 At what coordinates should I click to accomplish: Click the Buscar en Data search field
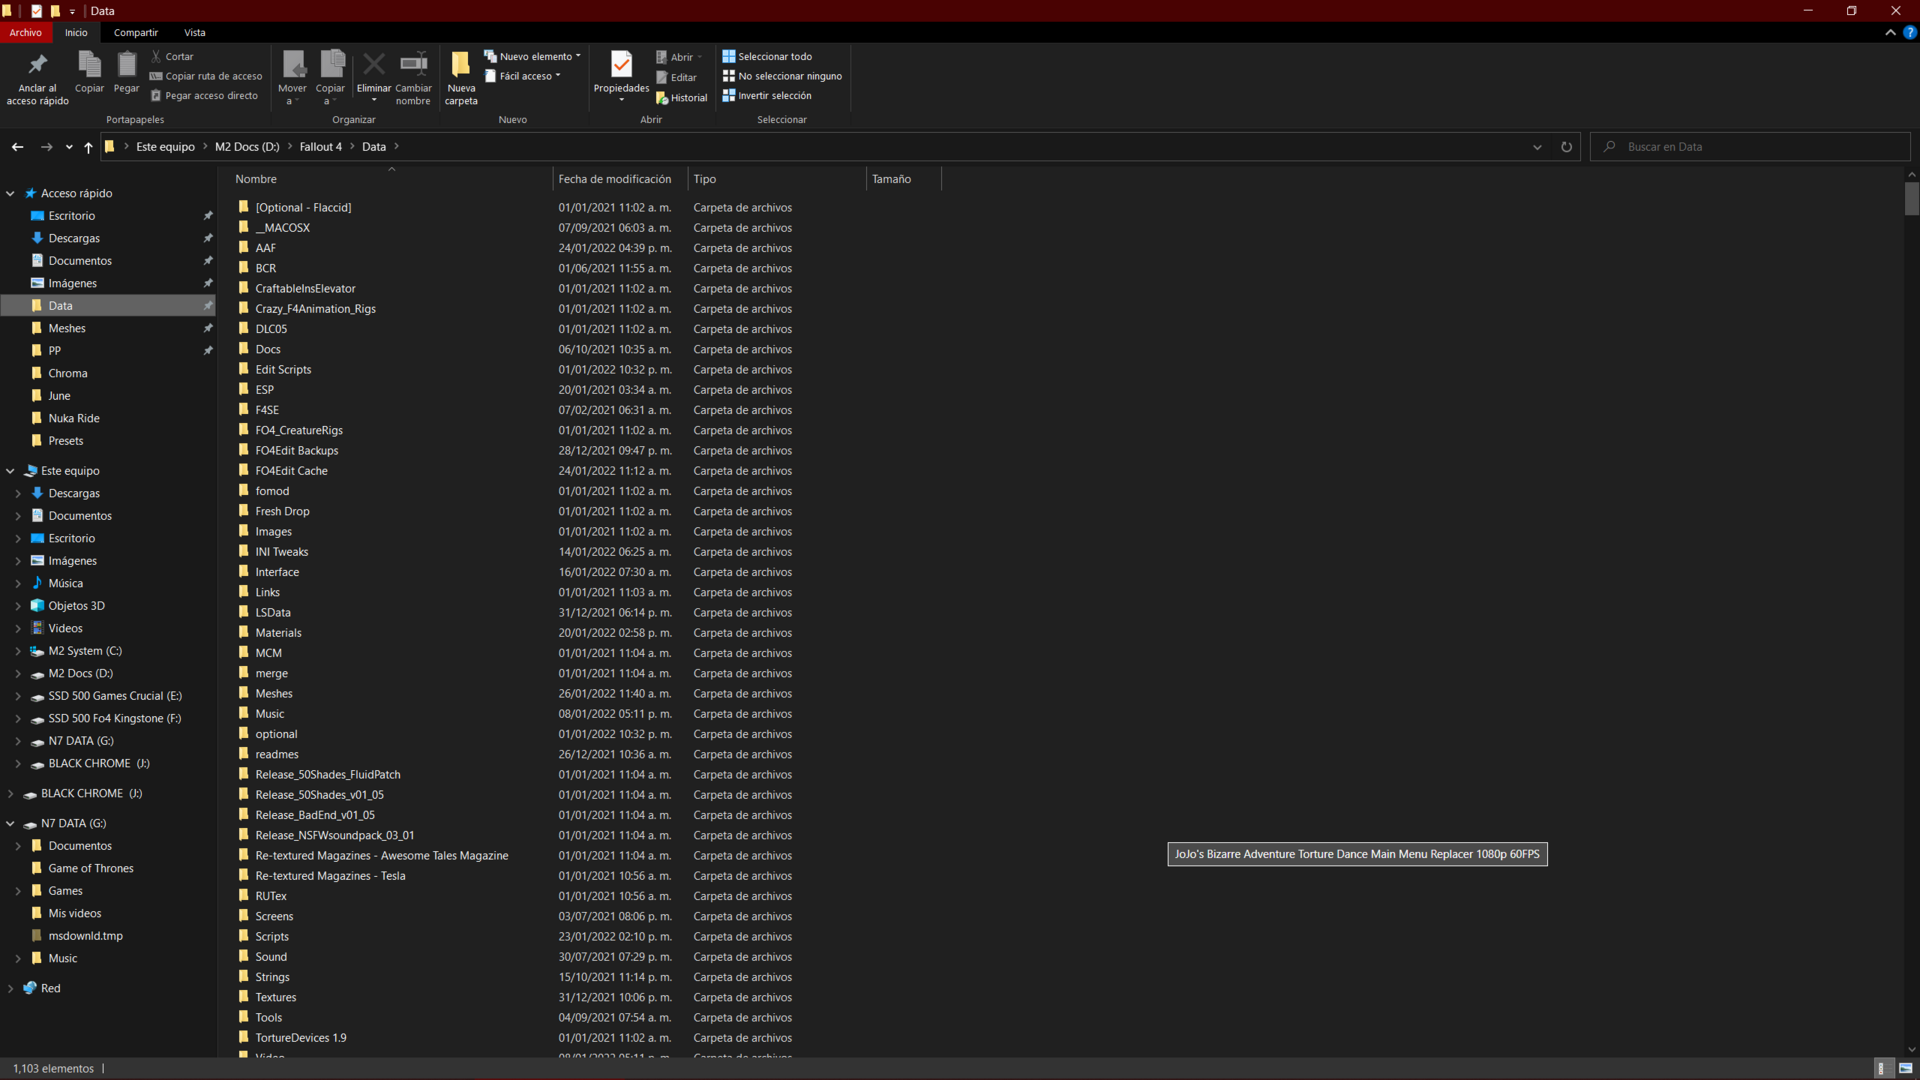point(1750,147)
